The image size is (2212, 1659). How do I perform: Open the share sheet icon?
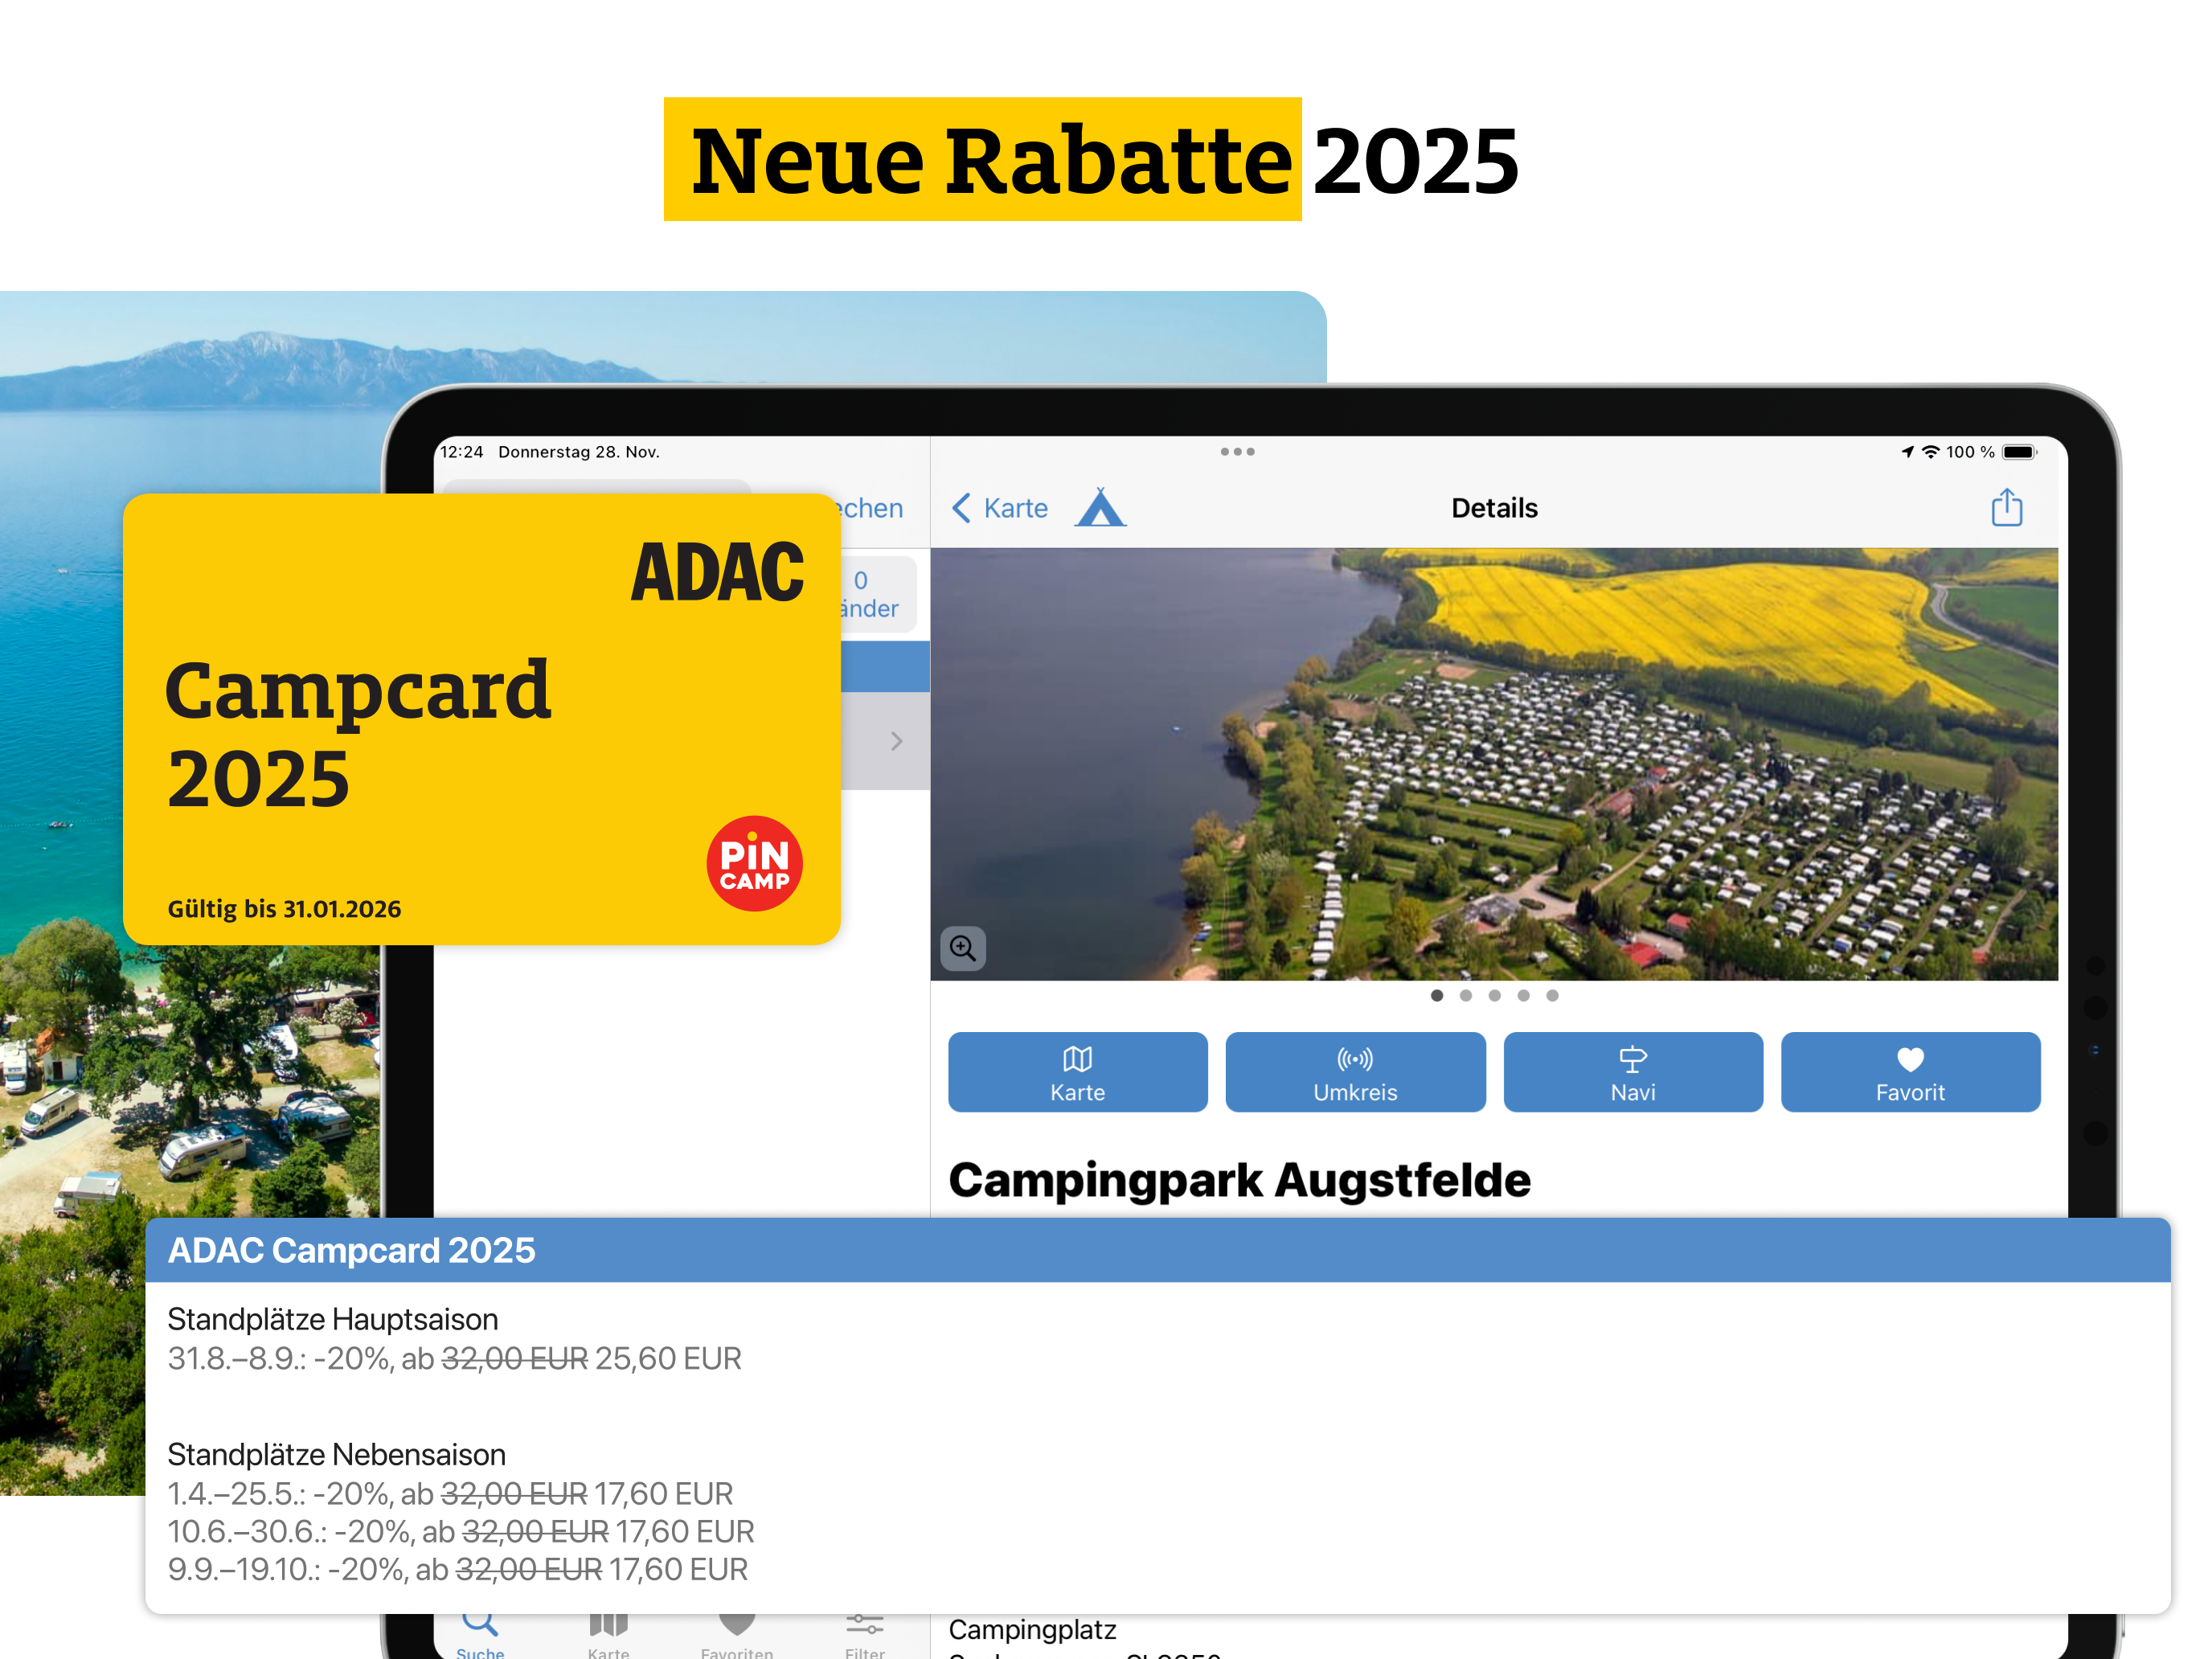pyautogui.click(x=2006, y=507)
